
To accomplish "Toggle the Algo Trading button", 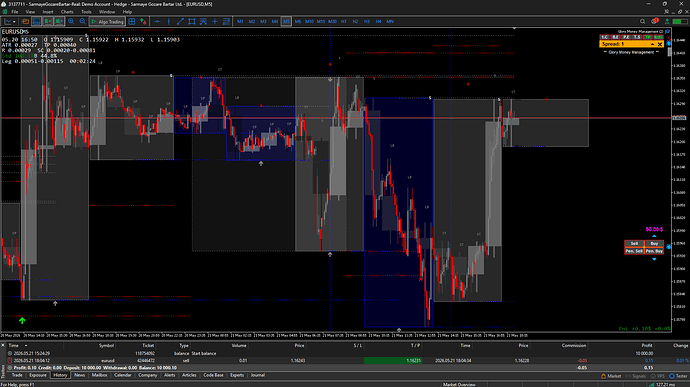I will 107,21.
